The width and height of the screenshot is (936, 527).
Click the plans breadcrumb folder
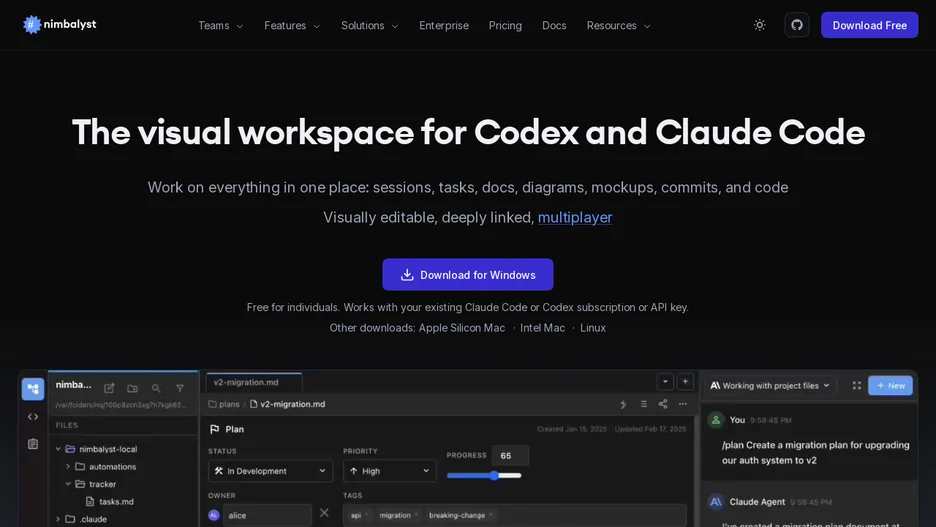[224, 404]
